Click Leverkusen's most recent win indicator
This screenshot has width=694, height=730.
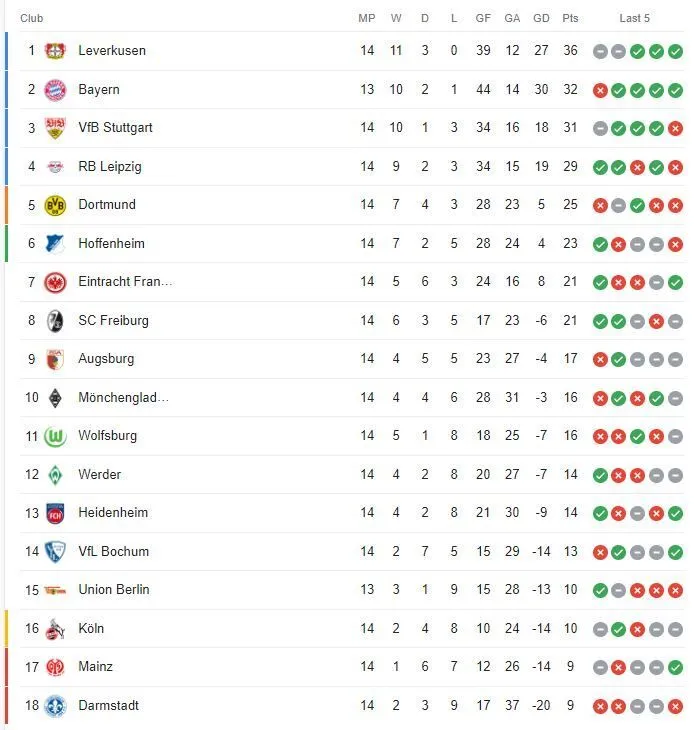tap(675, 51)
